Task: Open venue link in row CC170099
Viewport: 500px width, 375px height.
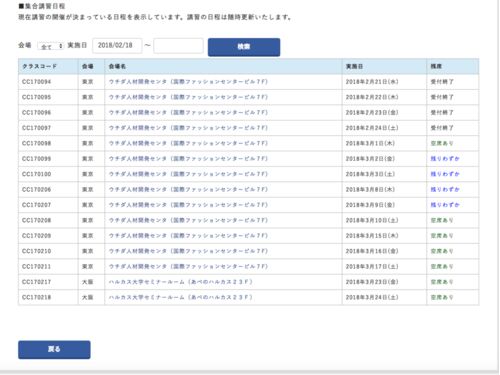Action: point(188,158)
